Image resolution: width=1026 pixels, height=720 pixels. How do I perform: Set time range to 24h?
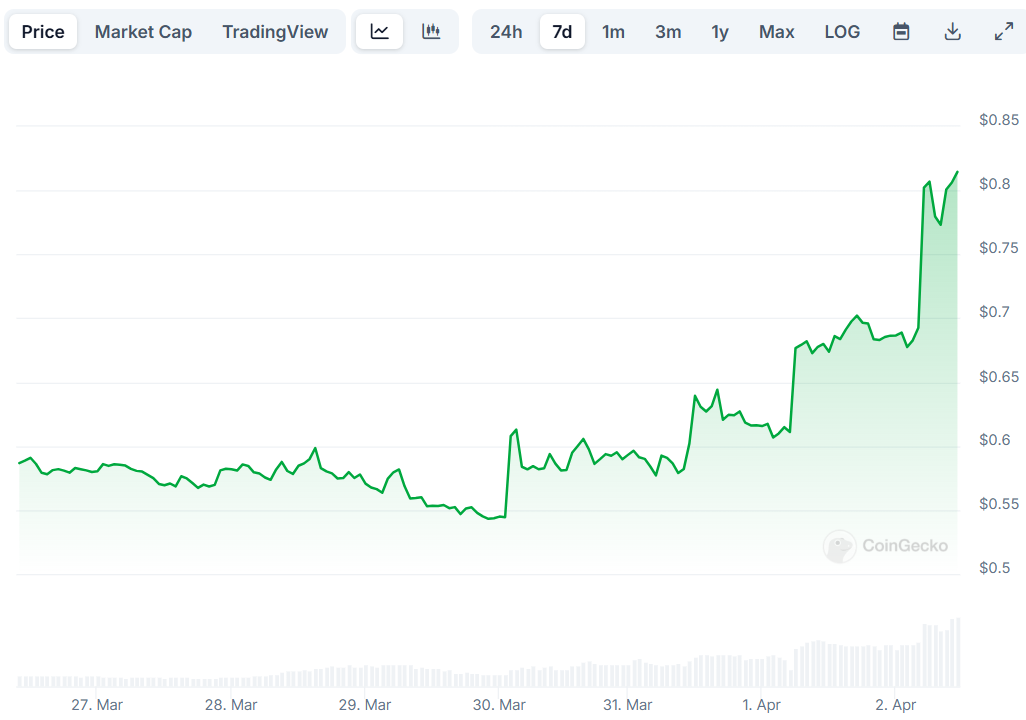click(x=506, y=31)
